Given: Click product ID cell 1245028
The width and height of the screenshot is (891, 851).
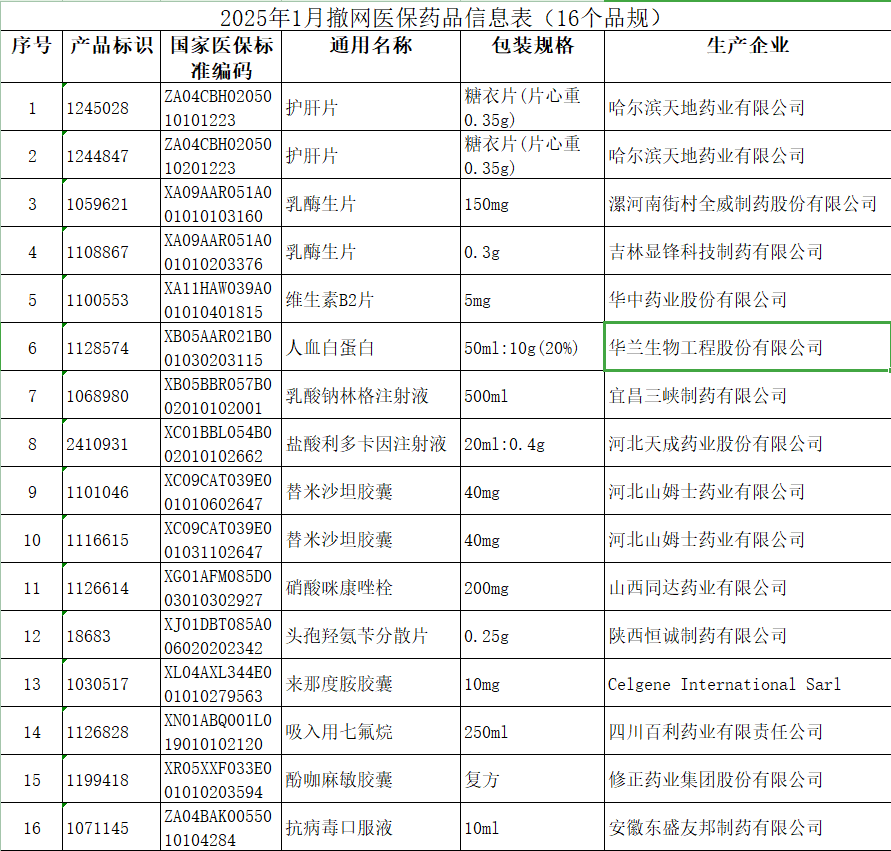Looking at the screenshot, I should tap(112, 107).
